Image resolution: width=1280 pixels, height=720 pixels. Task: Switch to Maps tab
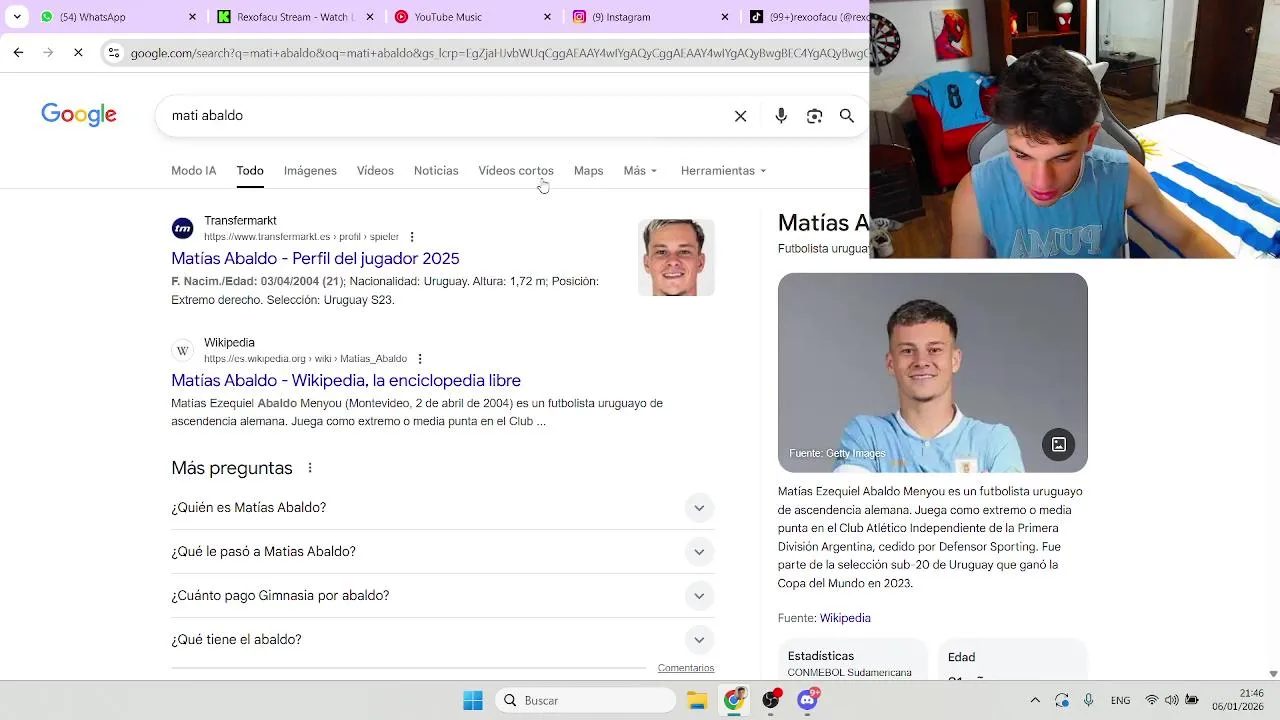588,171
